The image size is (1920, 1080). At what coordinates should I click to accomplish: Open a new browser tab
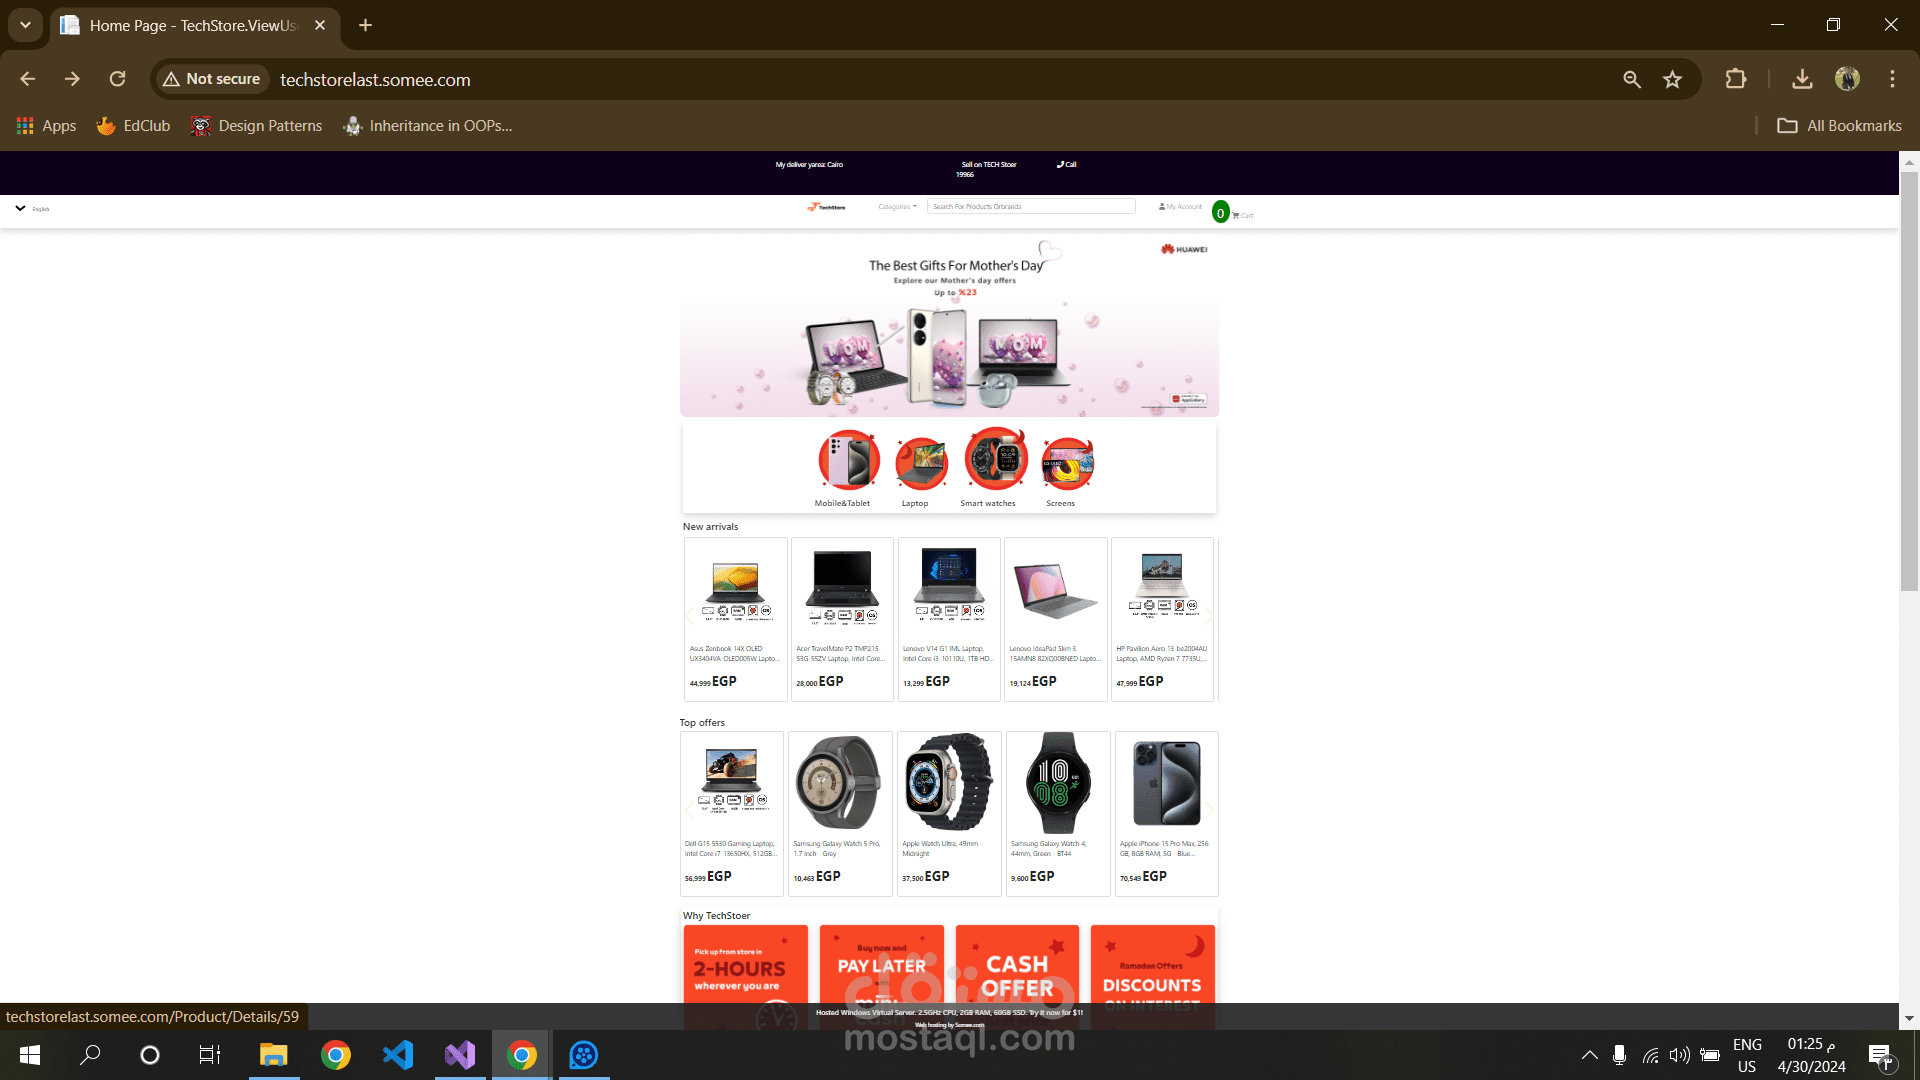pyautogui.click(x=365, y=25)
